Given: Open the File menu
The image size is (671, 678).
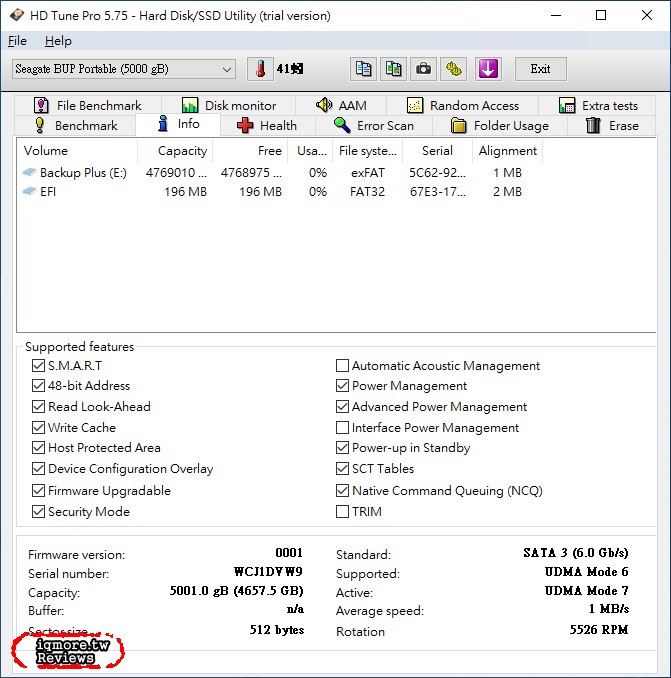Looking at the screenshot, I should coord(17,41).
